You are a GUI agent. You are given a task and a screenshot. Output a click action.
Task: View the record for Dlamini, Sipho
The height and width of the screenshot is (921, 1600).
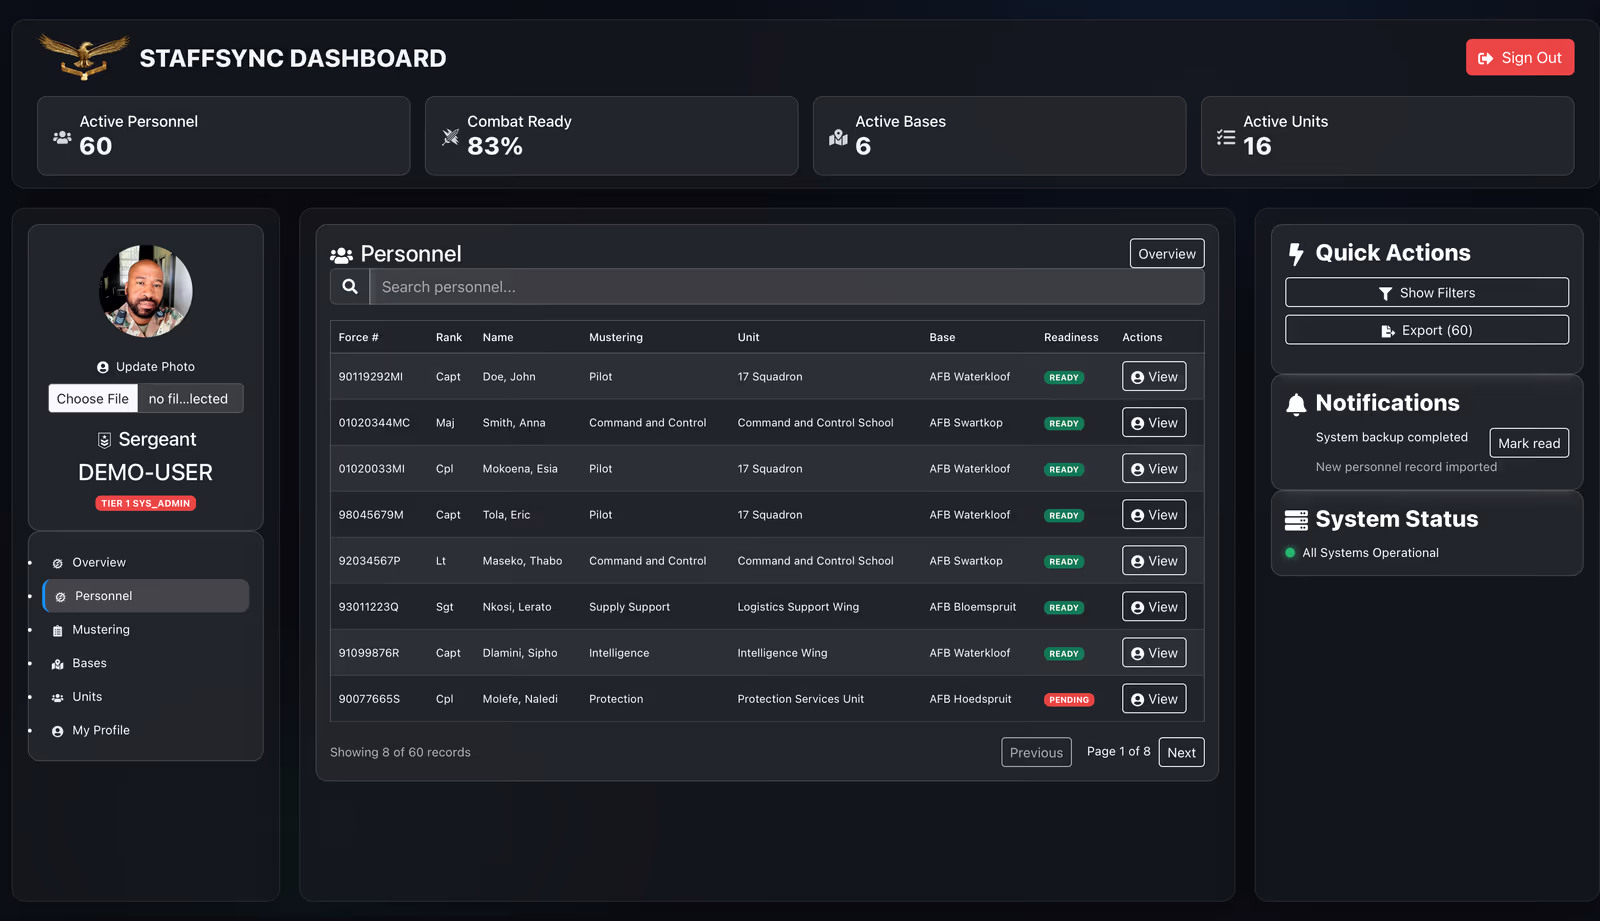[x=1154, y=653]
